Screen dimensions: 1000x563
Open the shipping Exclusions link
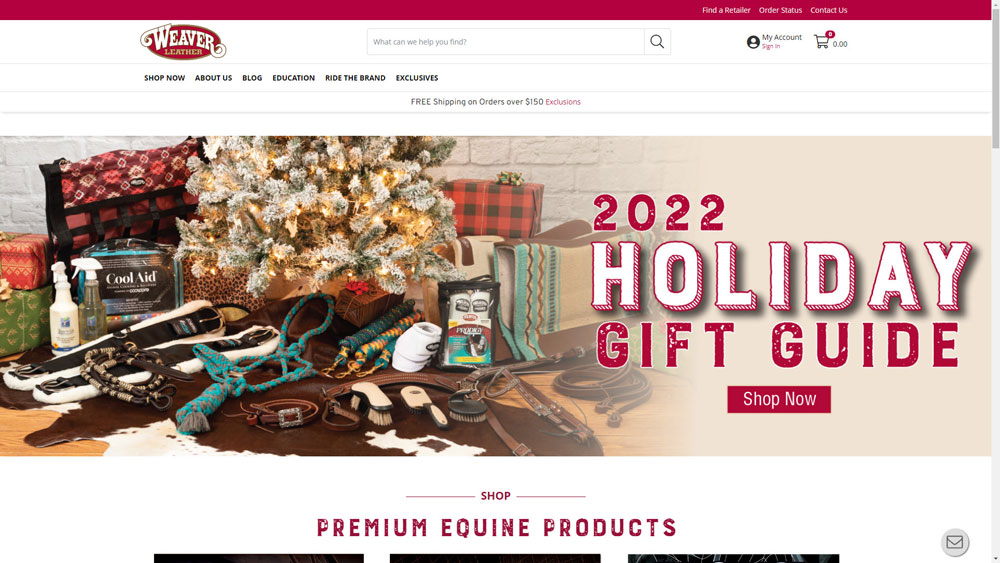click(x=563, y=102)
